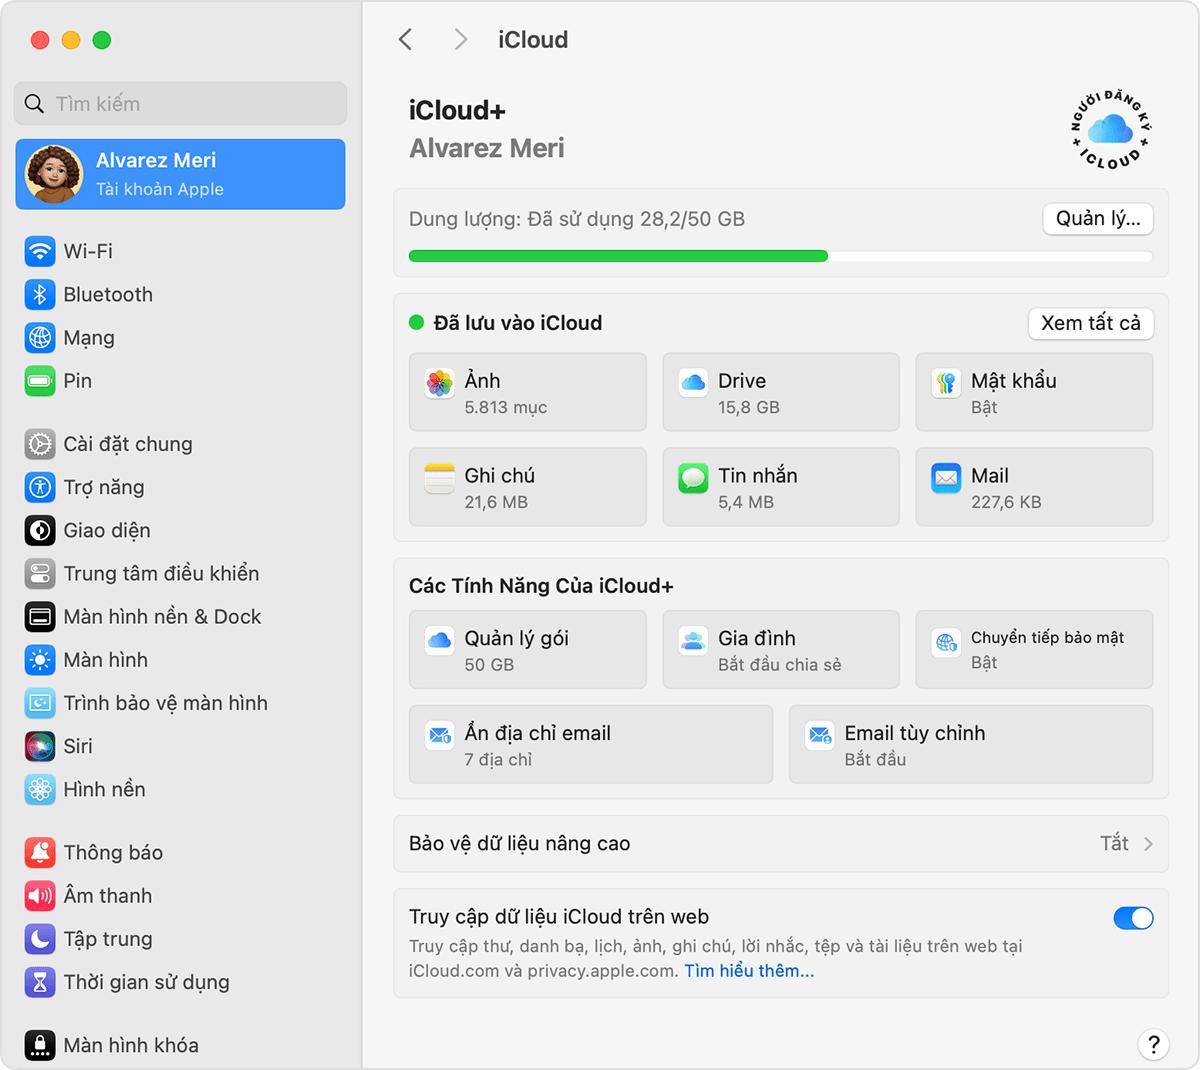This screenshot has width=1200, height=1070.
Task: Open Tìm hiểu thêm link
Action: coord(748,970)
